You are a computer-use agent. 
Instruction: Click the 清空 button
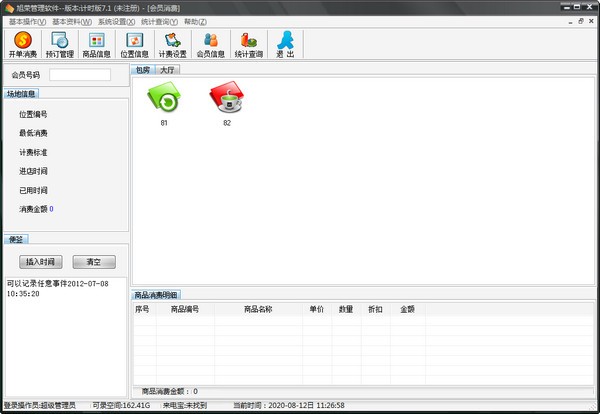click(94, 262)
